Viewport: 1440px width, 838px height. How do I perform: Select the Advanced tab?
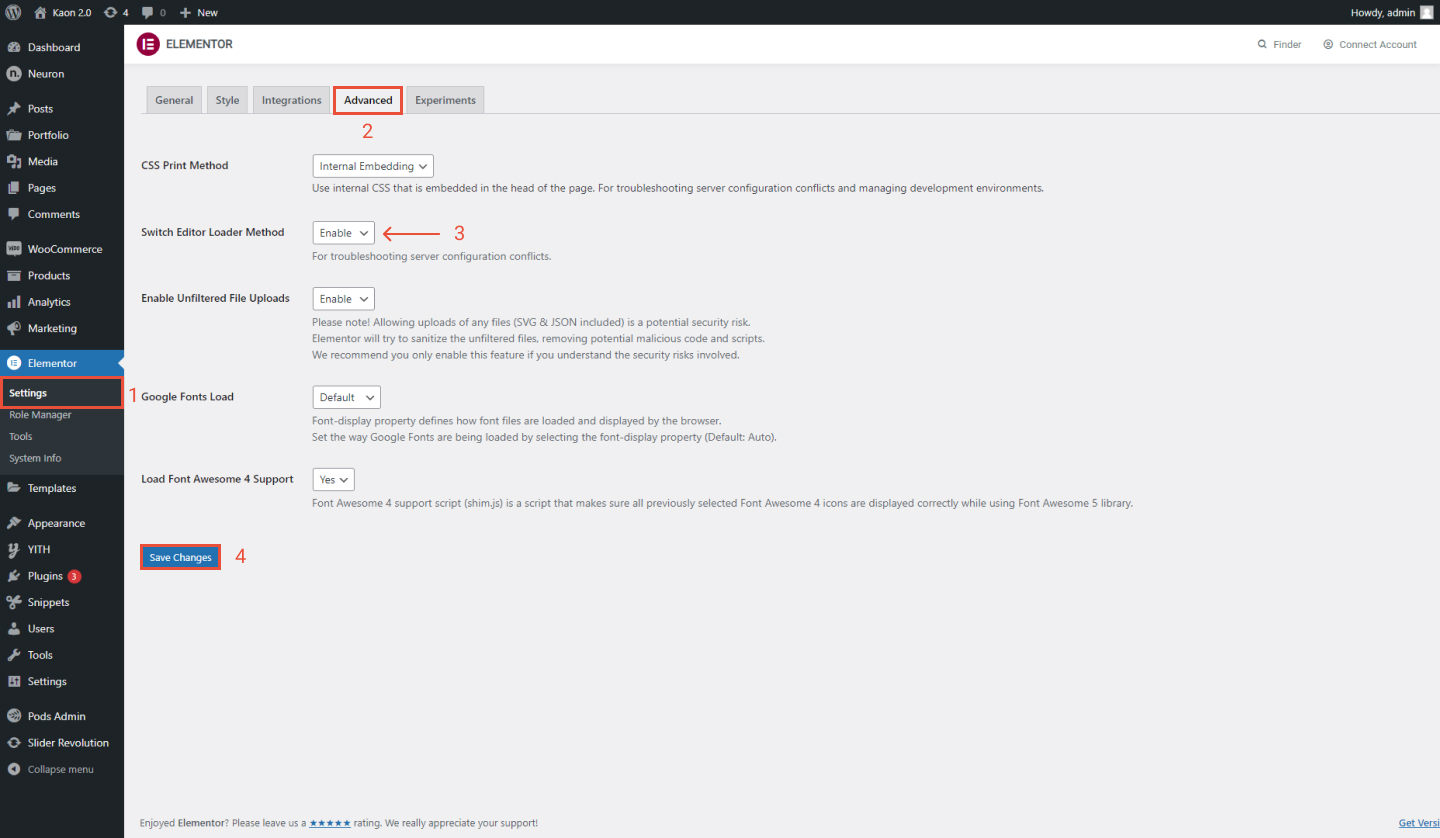click(368, 100)
